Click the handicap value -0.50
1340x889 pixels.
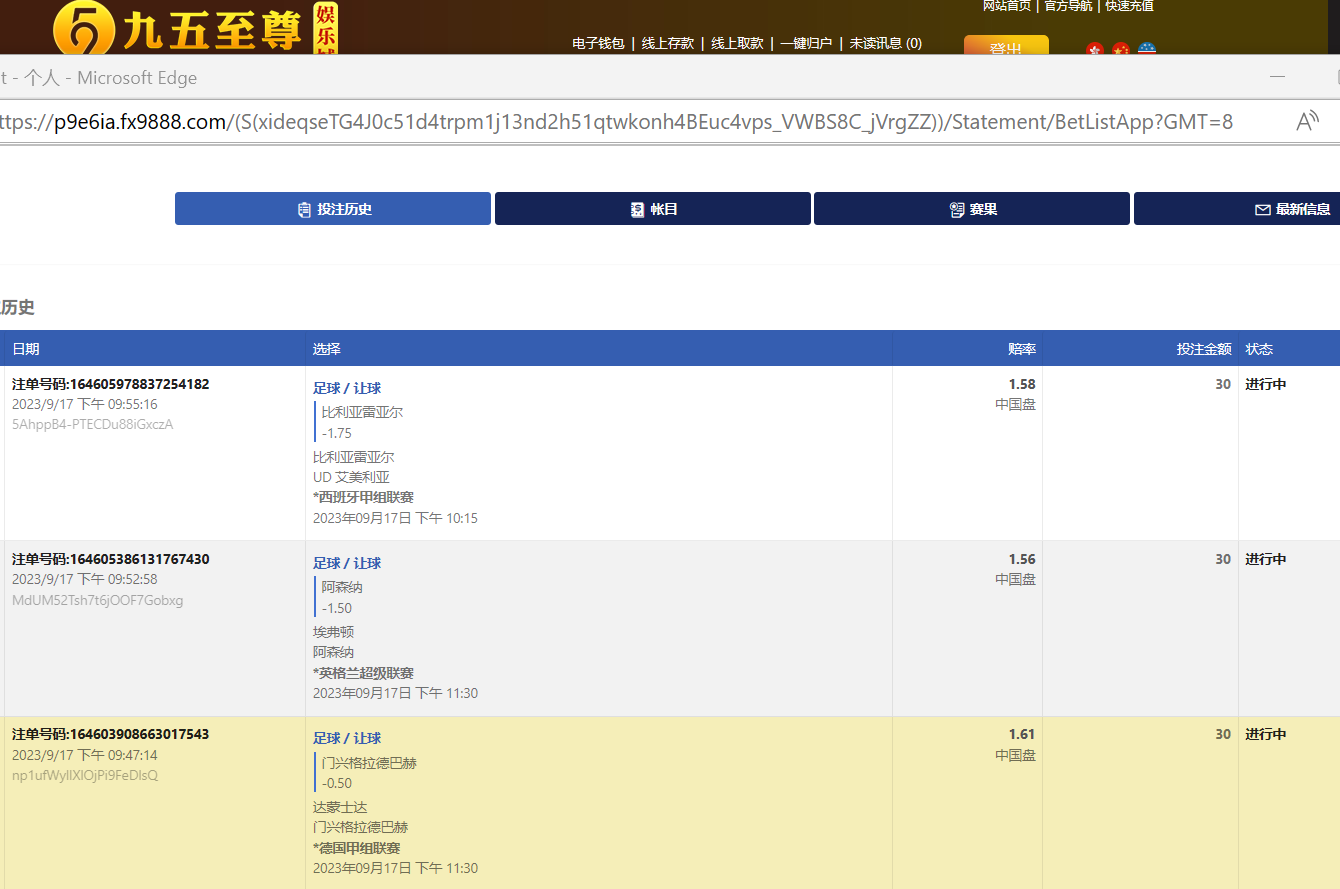coord(337,783)
